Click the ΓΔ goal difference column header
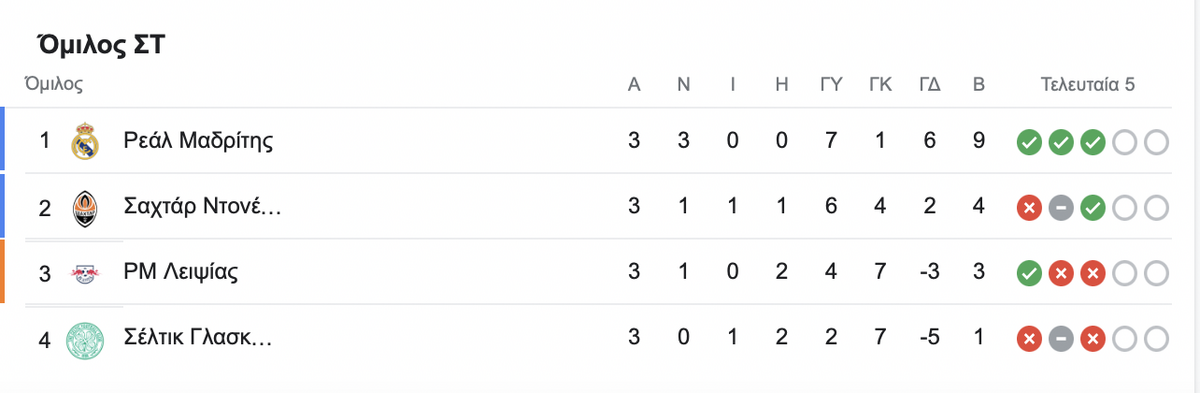 (930, 84)
